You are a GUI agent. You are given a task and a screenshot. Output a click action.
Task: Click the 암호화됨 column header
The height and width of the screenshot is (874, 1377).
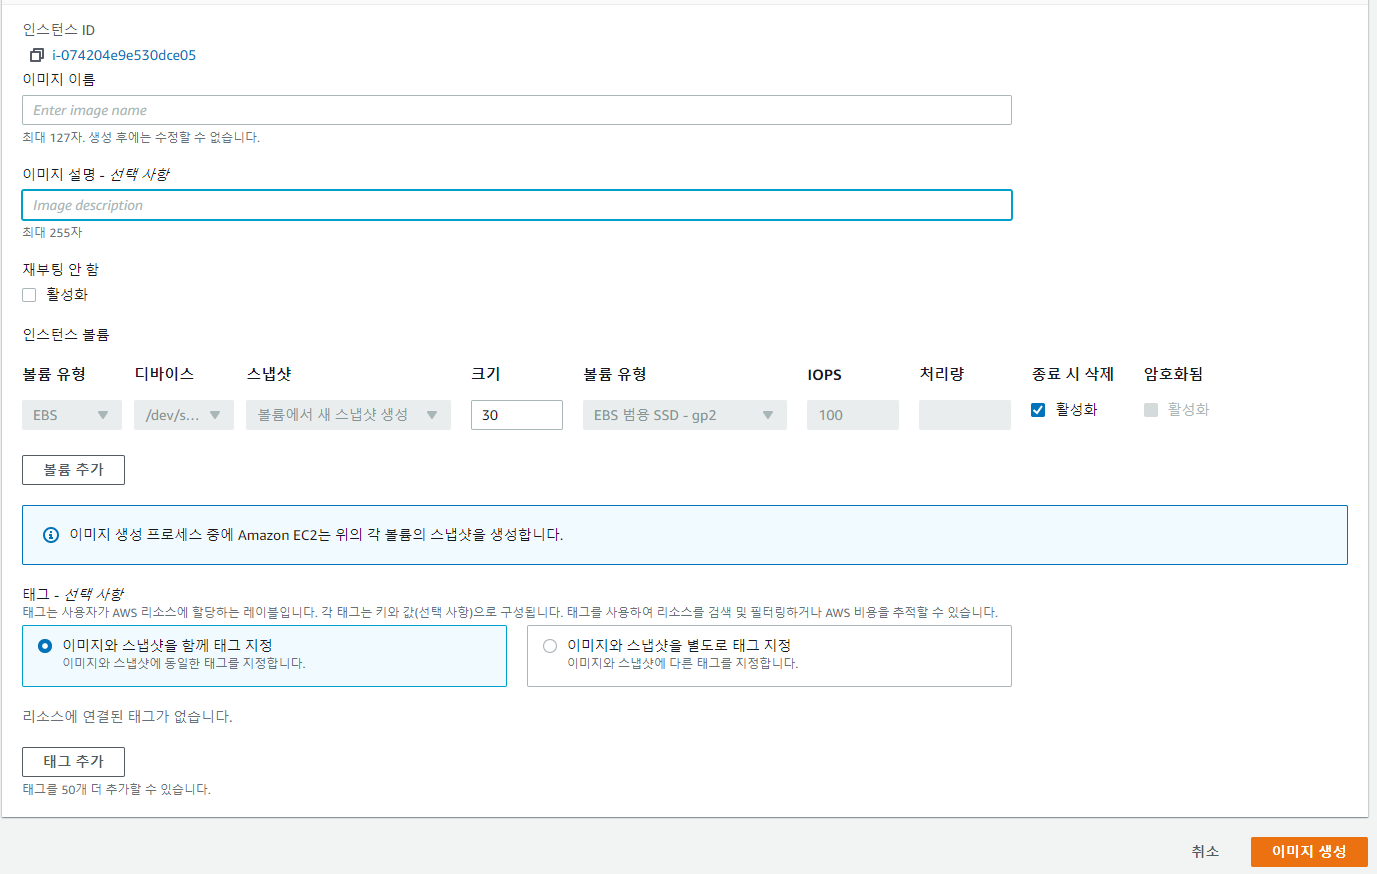pyautogui.click(x=1174, y=374)
